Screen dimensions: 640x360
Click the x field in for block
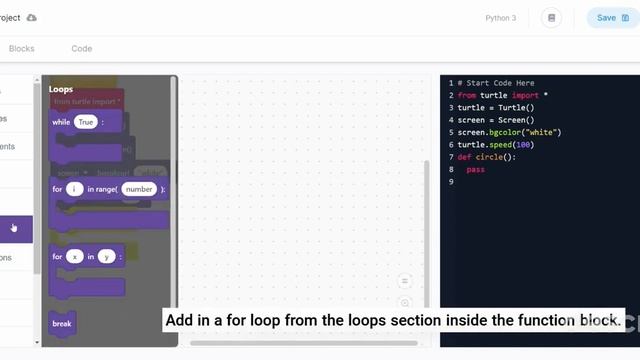click(74, 256)
